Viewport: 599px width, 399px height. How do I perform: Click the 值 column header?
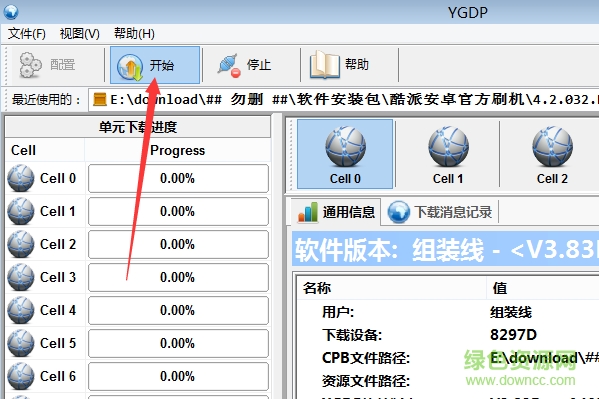(x=542, y=288)
